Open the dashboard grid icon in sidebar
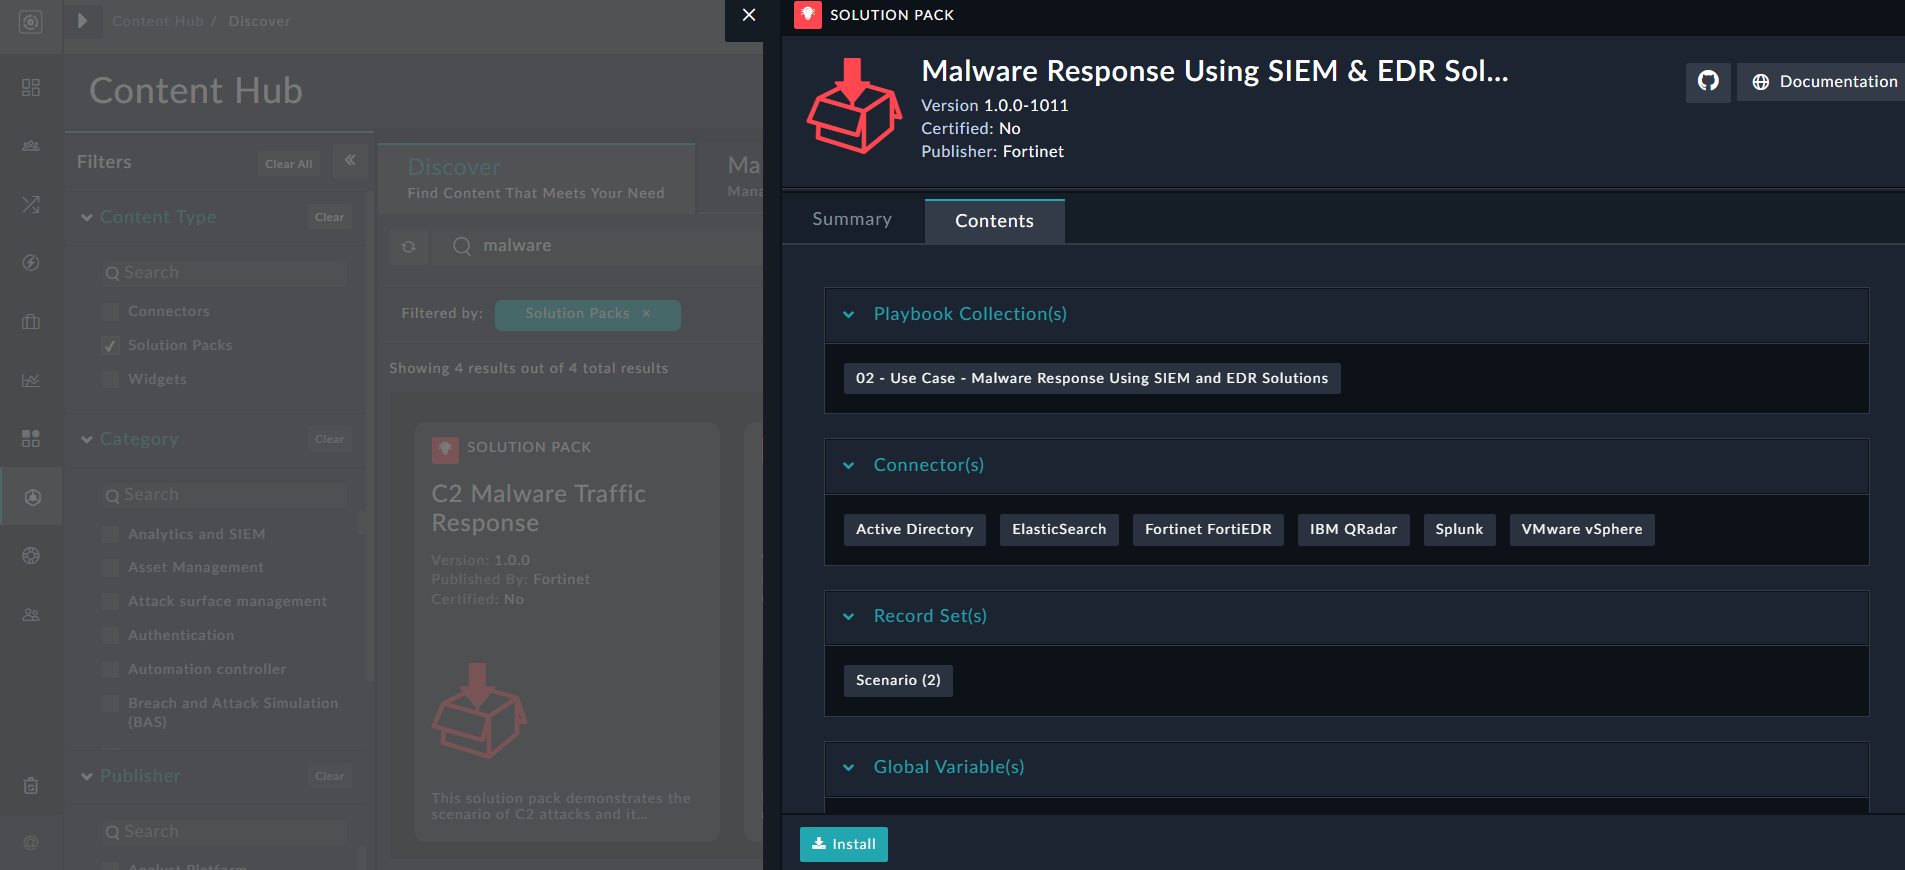The width and height of the screenshot is (1905, 870). tap(31, 87)
